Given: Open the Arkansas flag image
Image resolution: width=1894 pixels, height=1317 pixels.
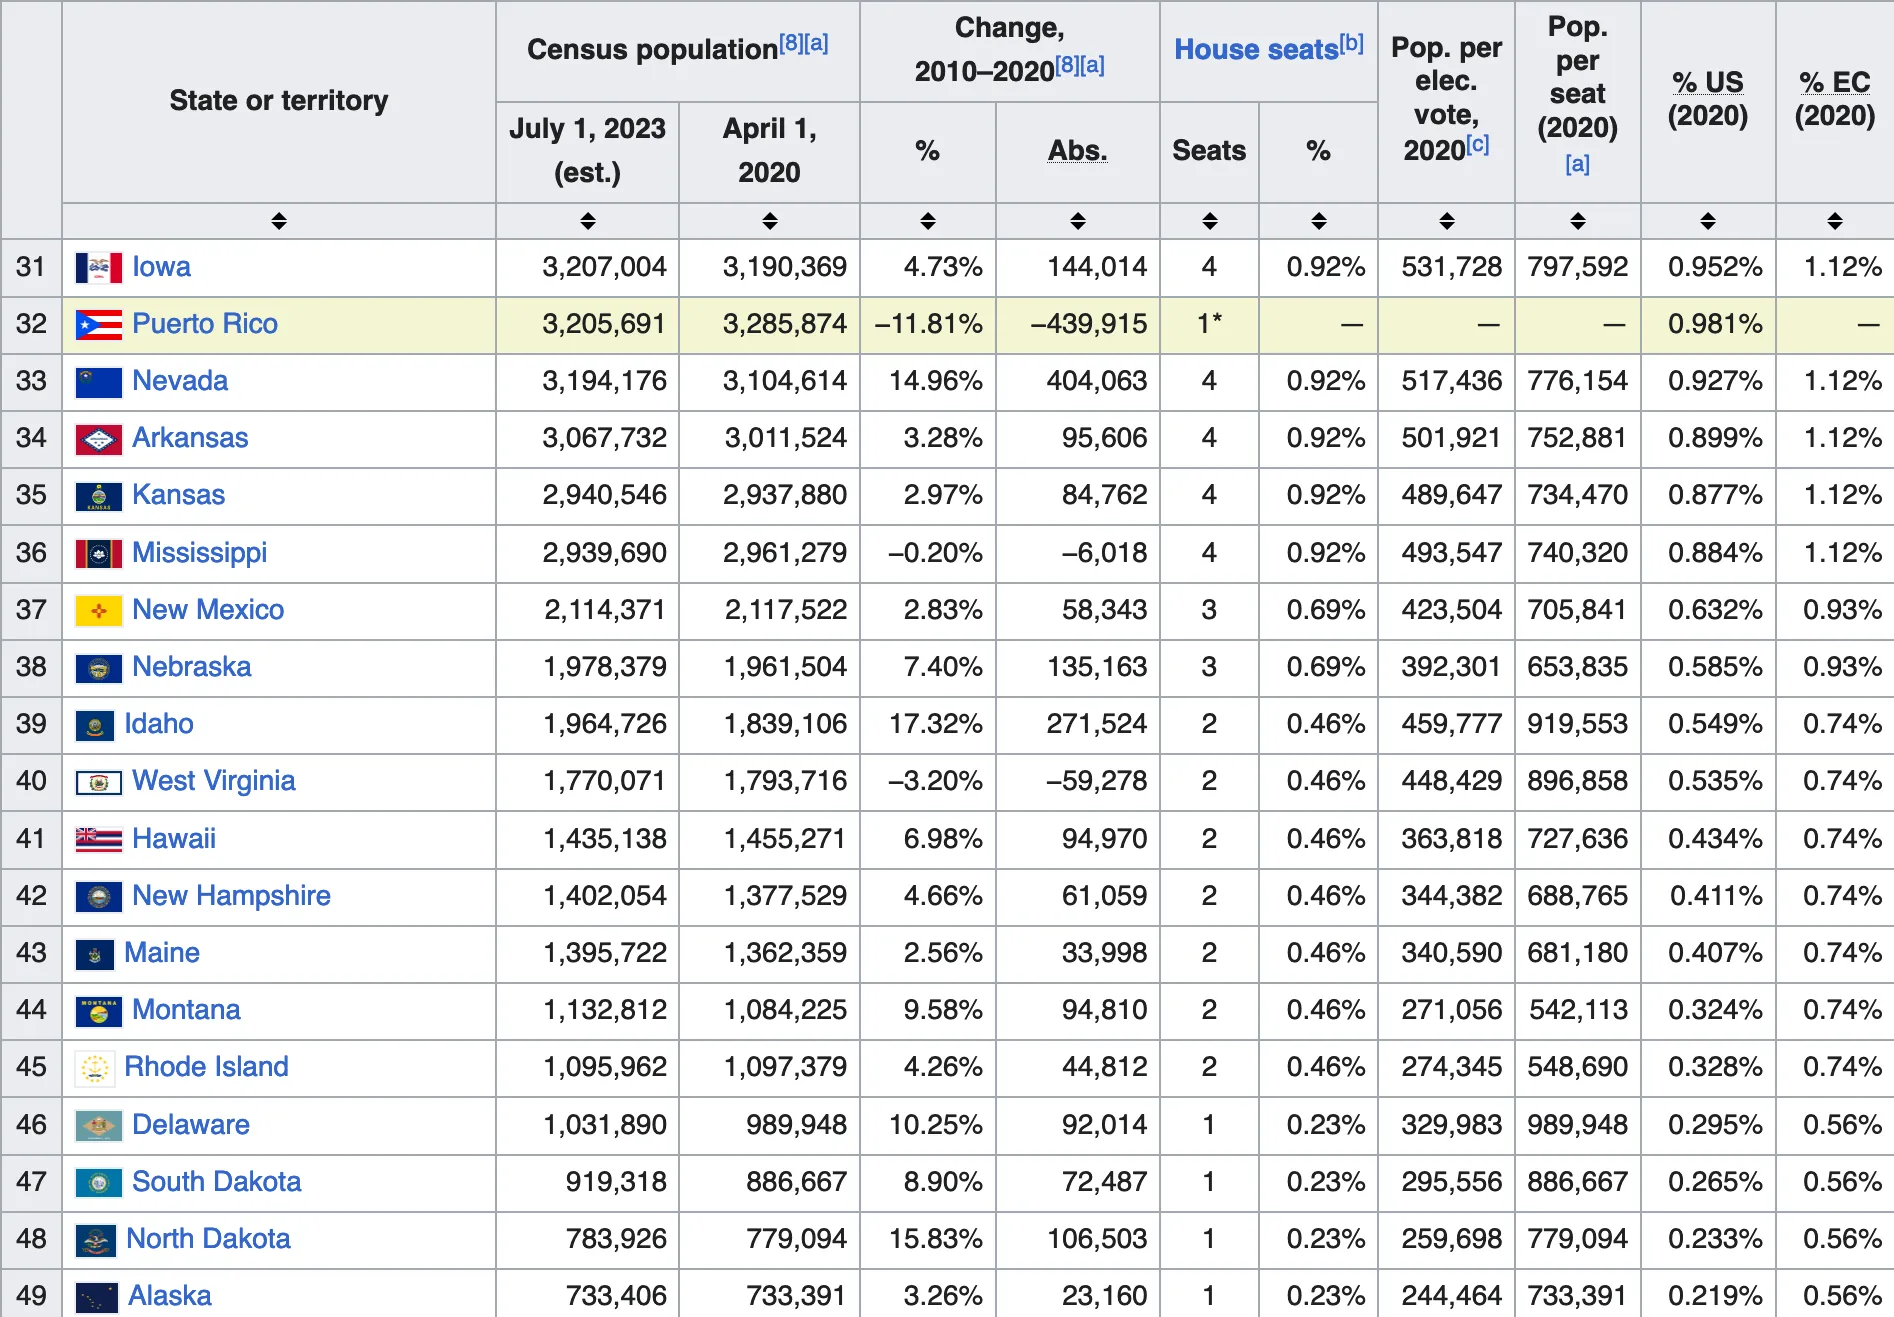Looking at the screenshot, I should pyautogui.click(x=98, y=438).
